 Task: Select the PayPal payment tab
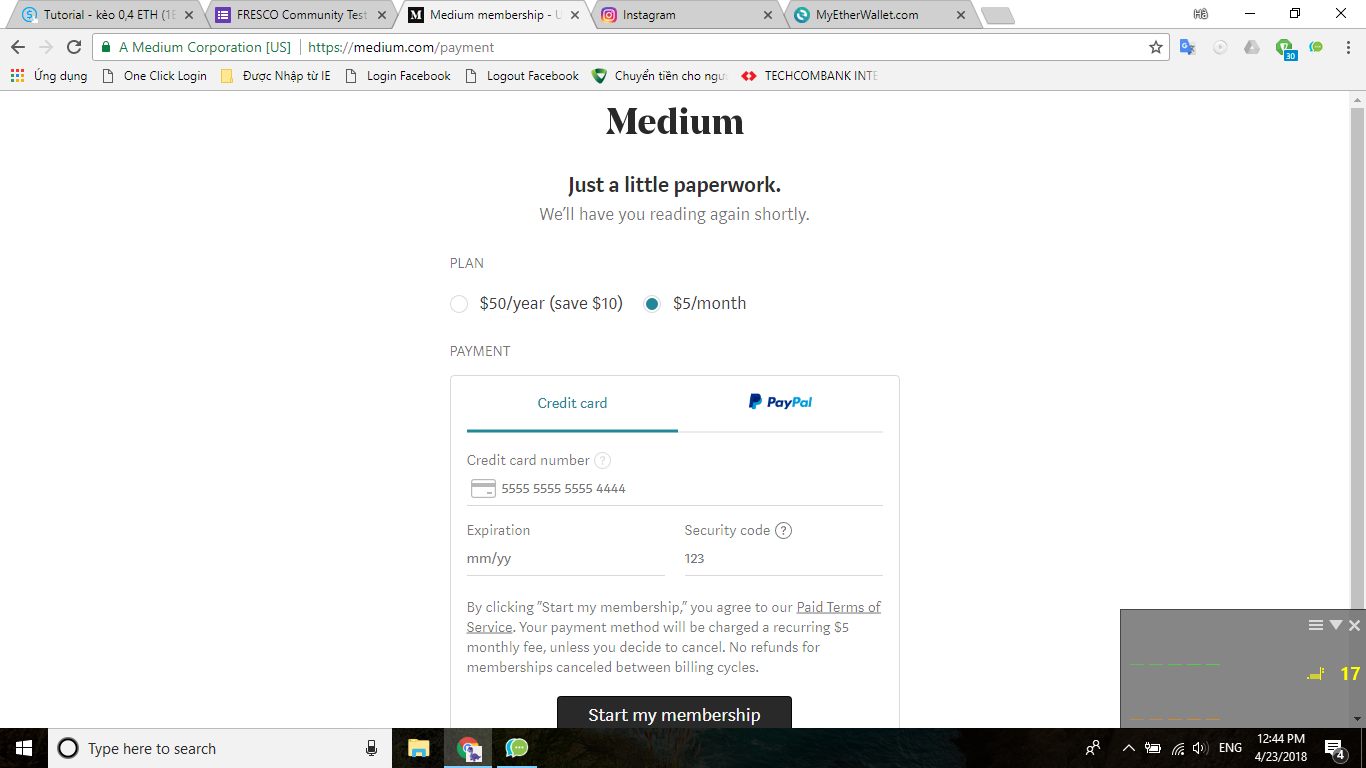pyautogui.click(x=780, y=403)
